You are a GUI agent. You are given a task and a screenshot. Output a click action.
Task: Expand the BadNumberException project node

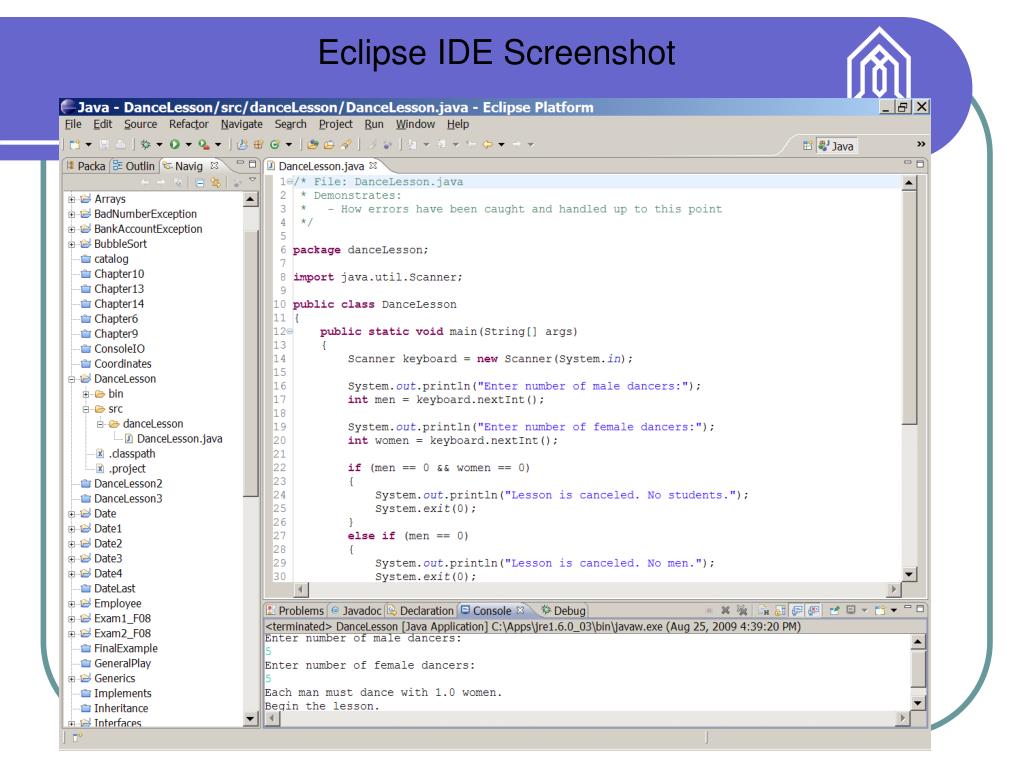point(71,214)
